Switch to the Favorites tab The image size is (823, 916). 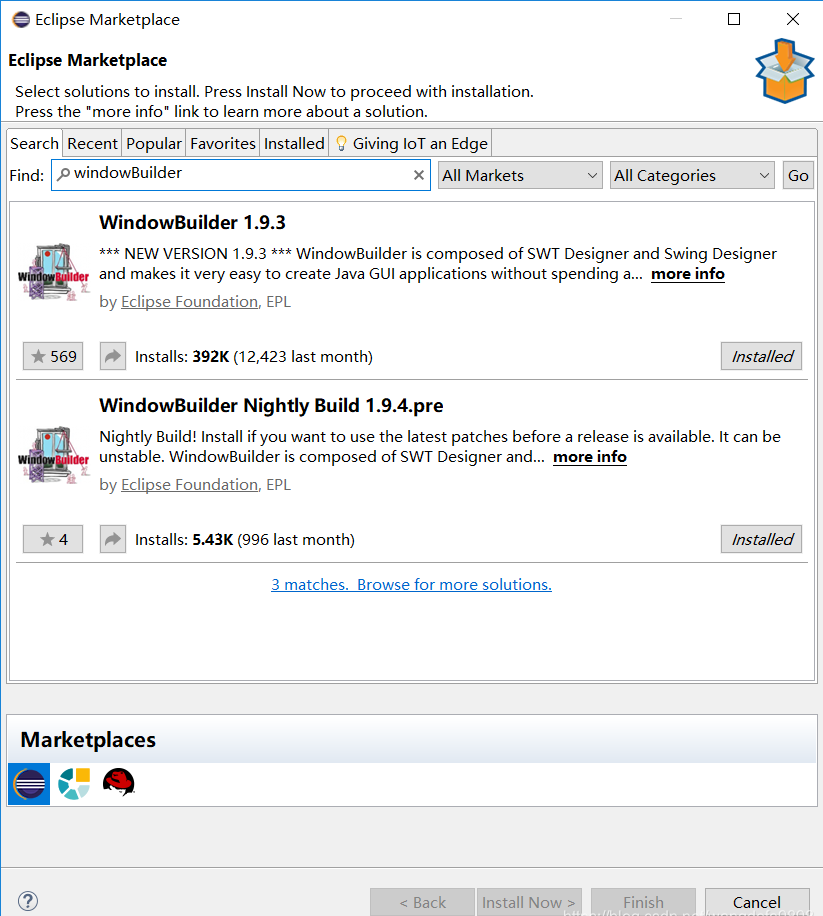coord(223,143)
